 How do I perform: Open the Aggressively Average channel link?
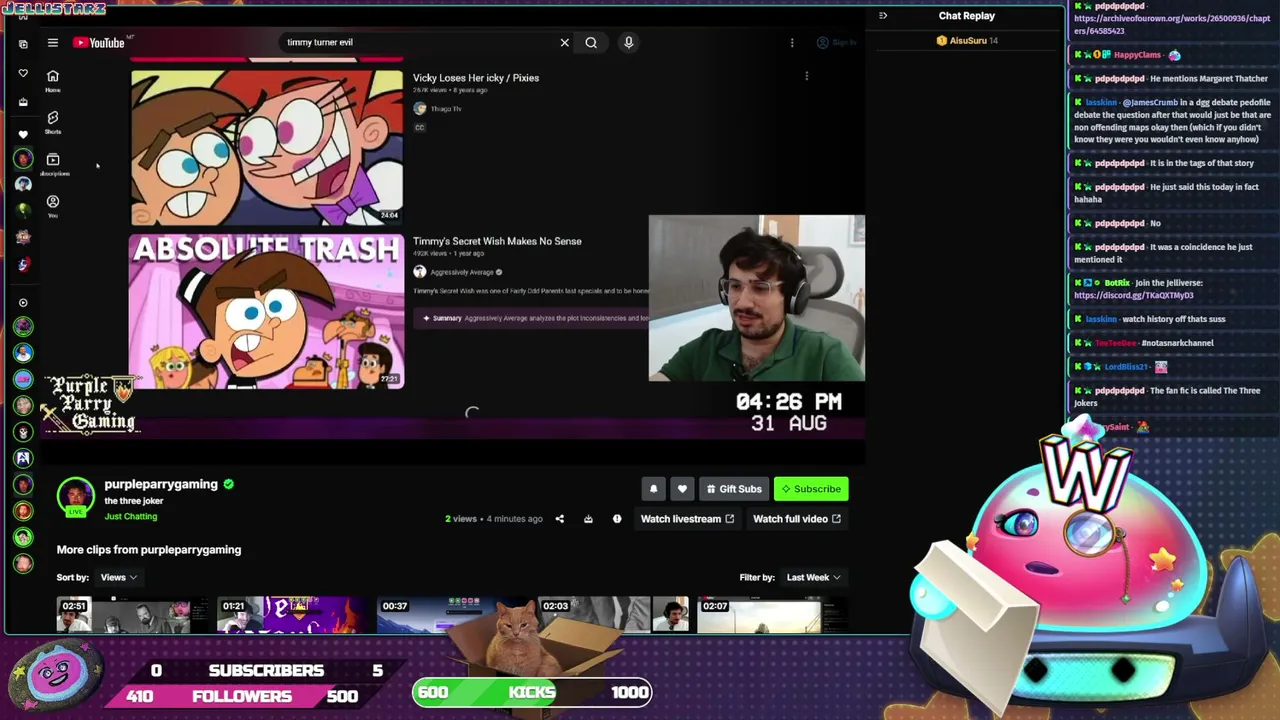point(462,272)
